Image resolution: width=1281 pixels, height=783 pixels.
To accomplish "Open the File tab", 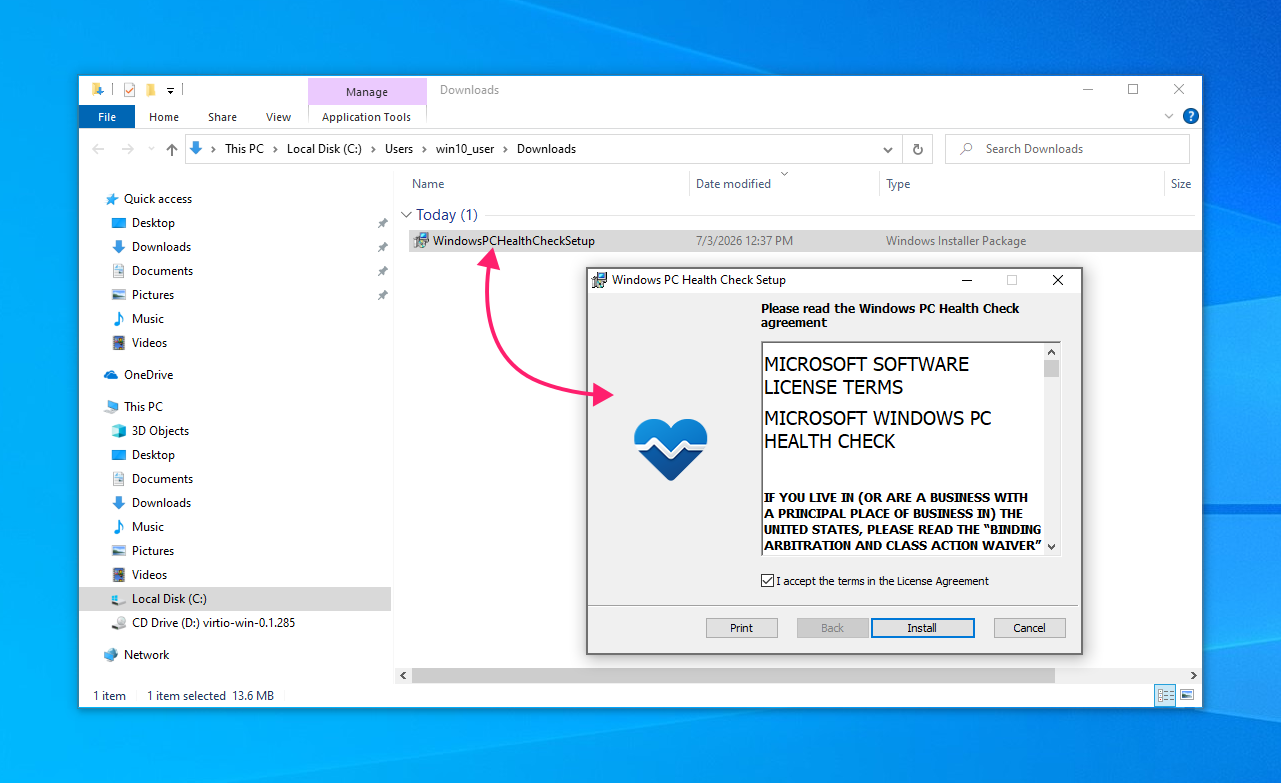I will click(107, 117).
